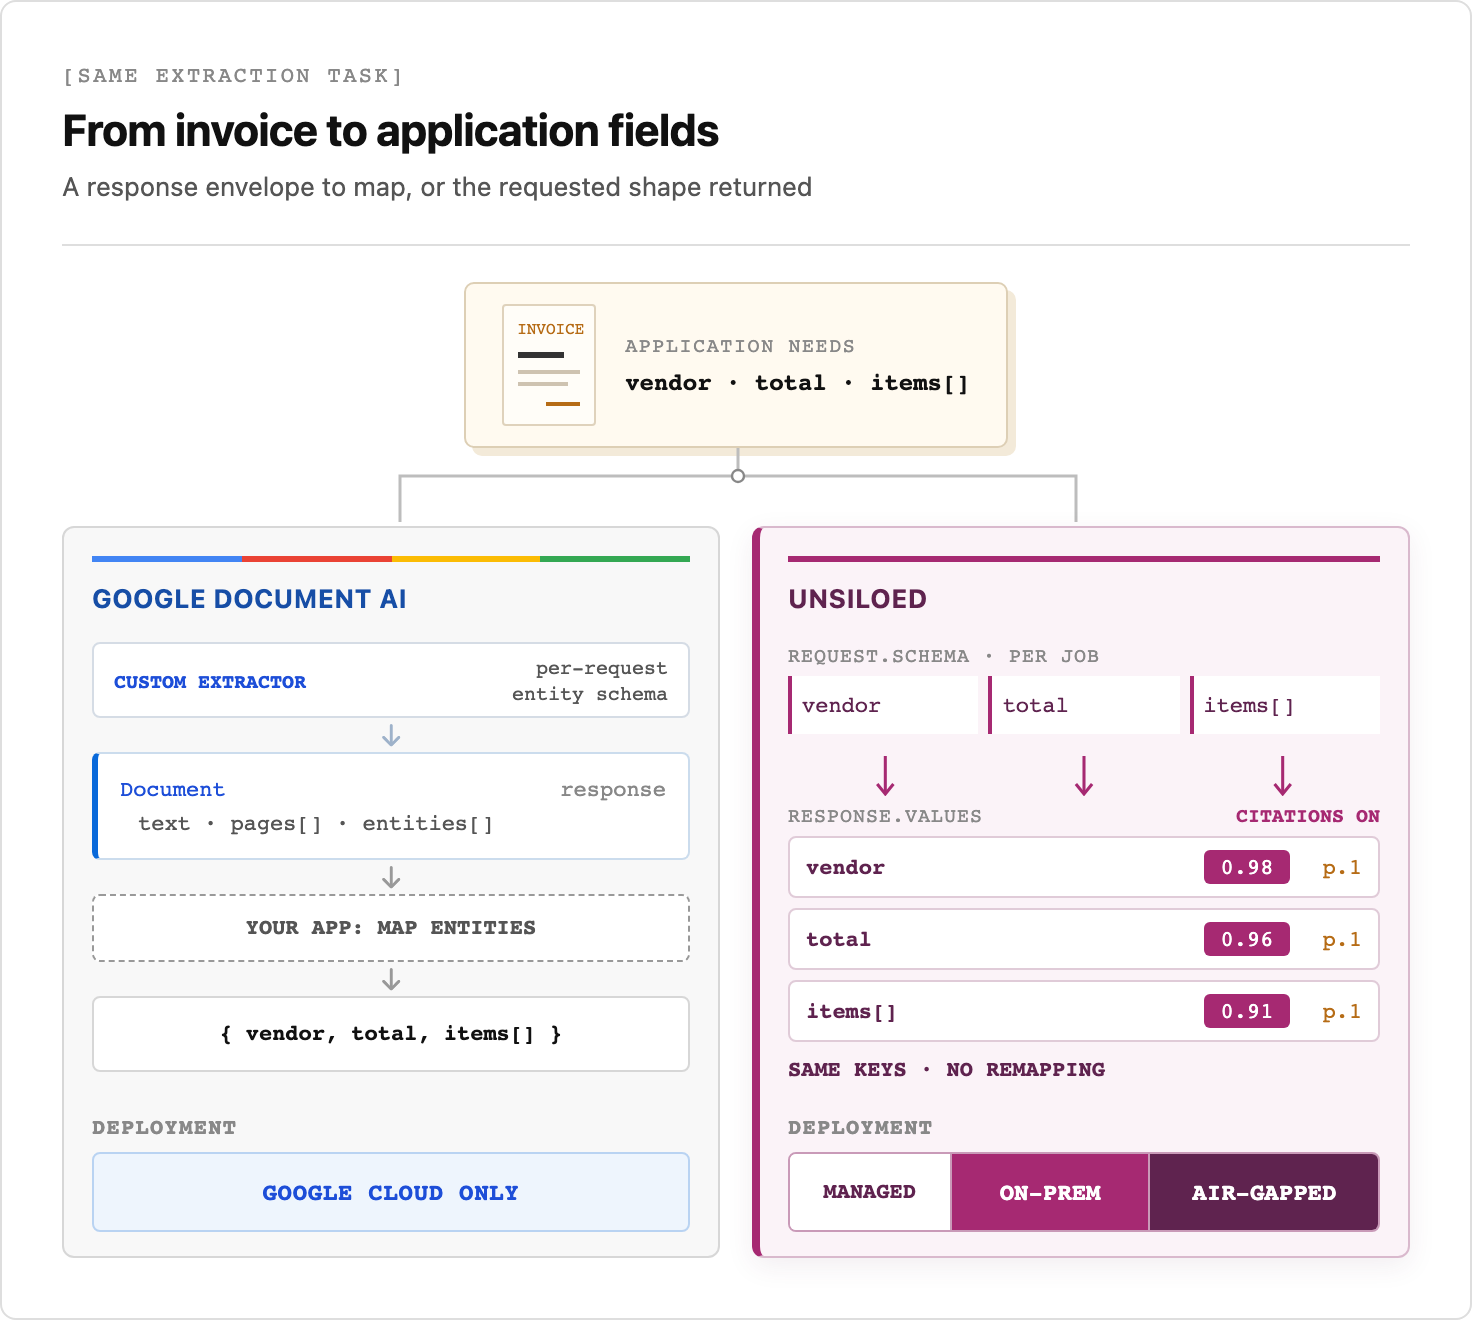Click the p.1 citation on items[] row
1472x1320 pixels.
[x=1341, y=1012]
